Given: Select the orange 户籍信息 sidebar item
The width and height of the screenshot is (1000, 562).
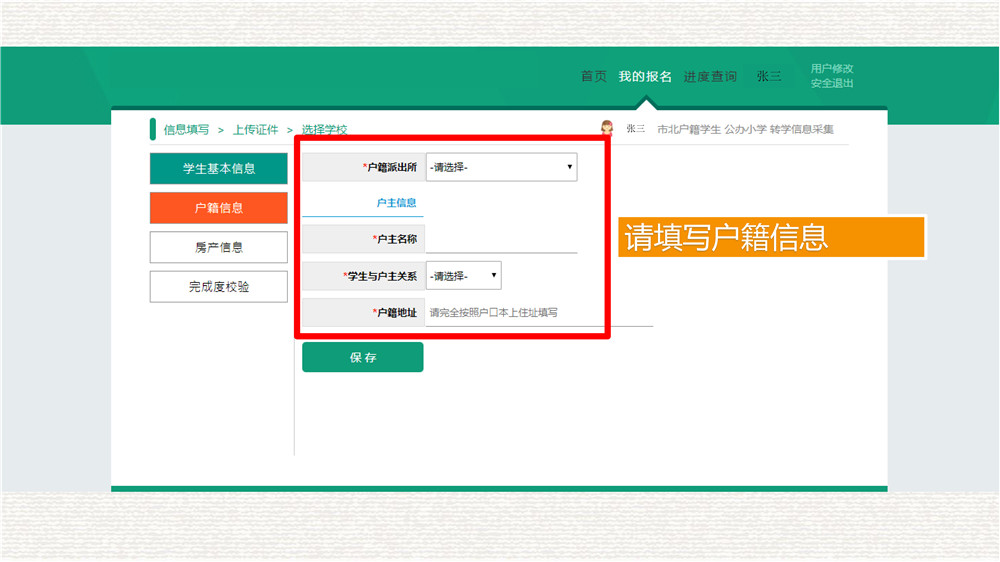Looking at the screenshot, I should [219, 208].
